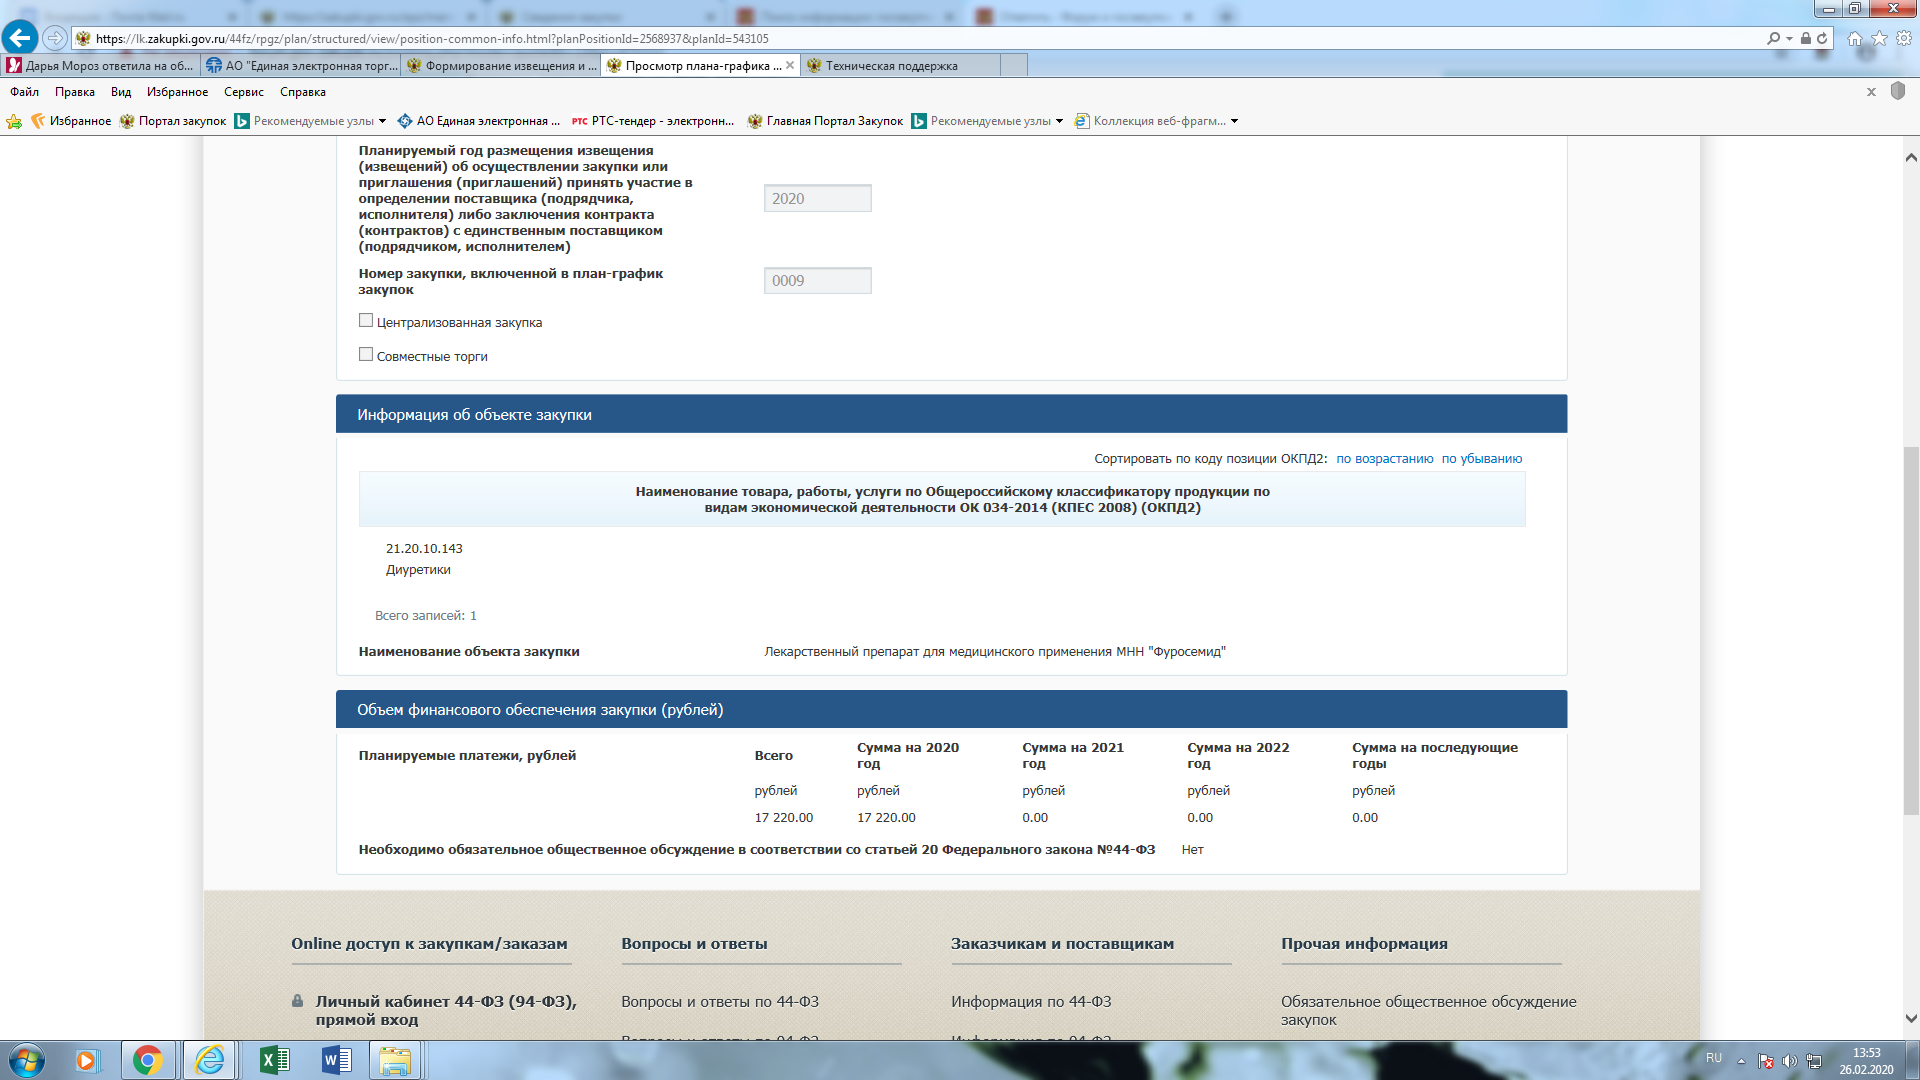1920x1080 pixels.
Task: Launch Google Chrome from the taskbar
Action: (148, 1060)
